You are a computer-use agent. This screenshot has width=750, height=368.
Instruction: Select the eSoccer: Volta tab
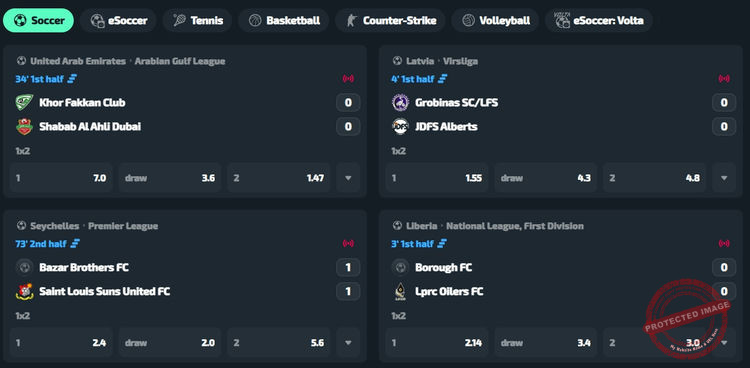coord(599,21)
